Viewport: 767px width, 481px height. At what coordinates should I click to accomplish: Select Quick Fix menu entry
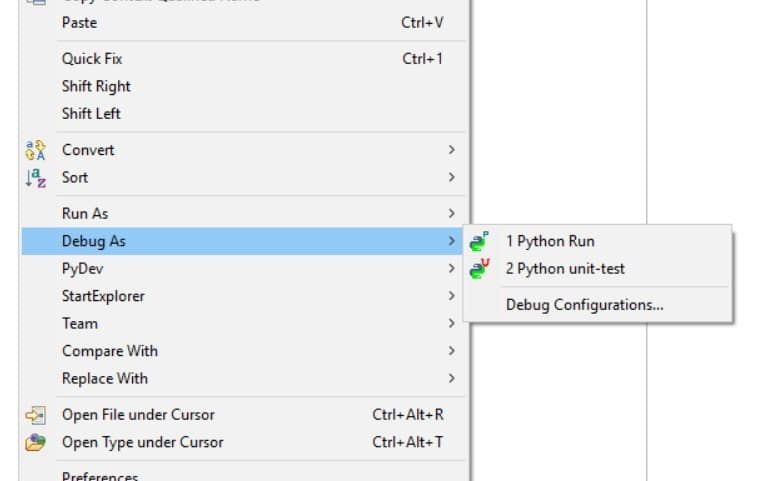tap(243, 59)
